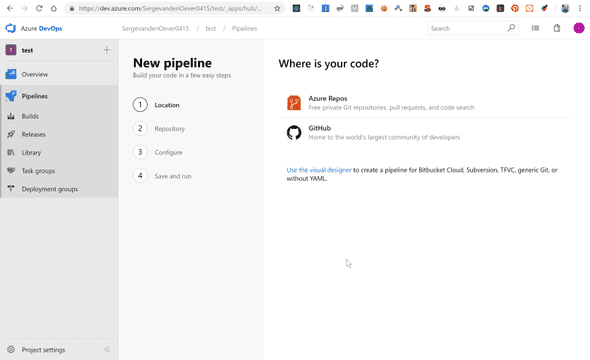Click the Save and run step label
Screen dimensions: 590x360
coord(173,176)
